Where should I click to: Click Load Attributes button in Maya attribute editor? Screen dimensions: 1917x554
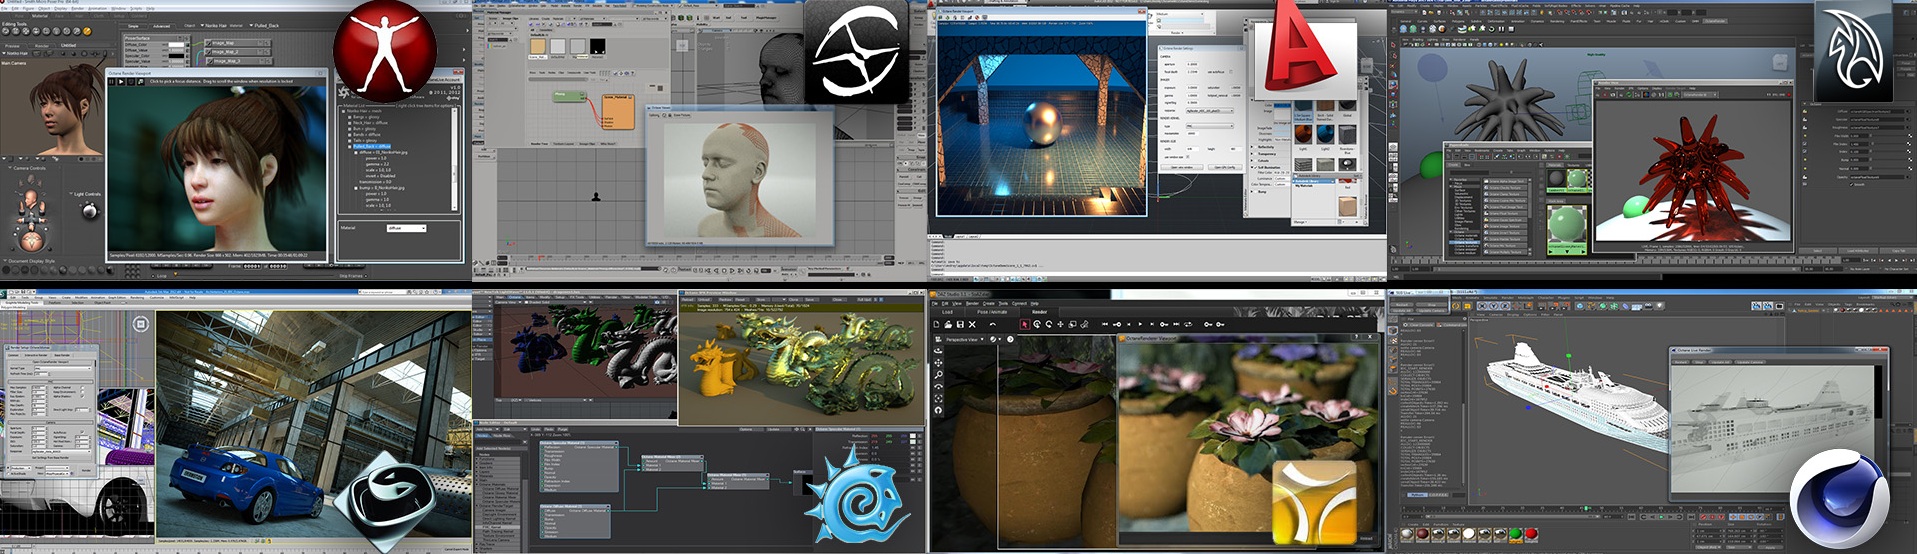point(1858,251)
